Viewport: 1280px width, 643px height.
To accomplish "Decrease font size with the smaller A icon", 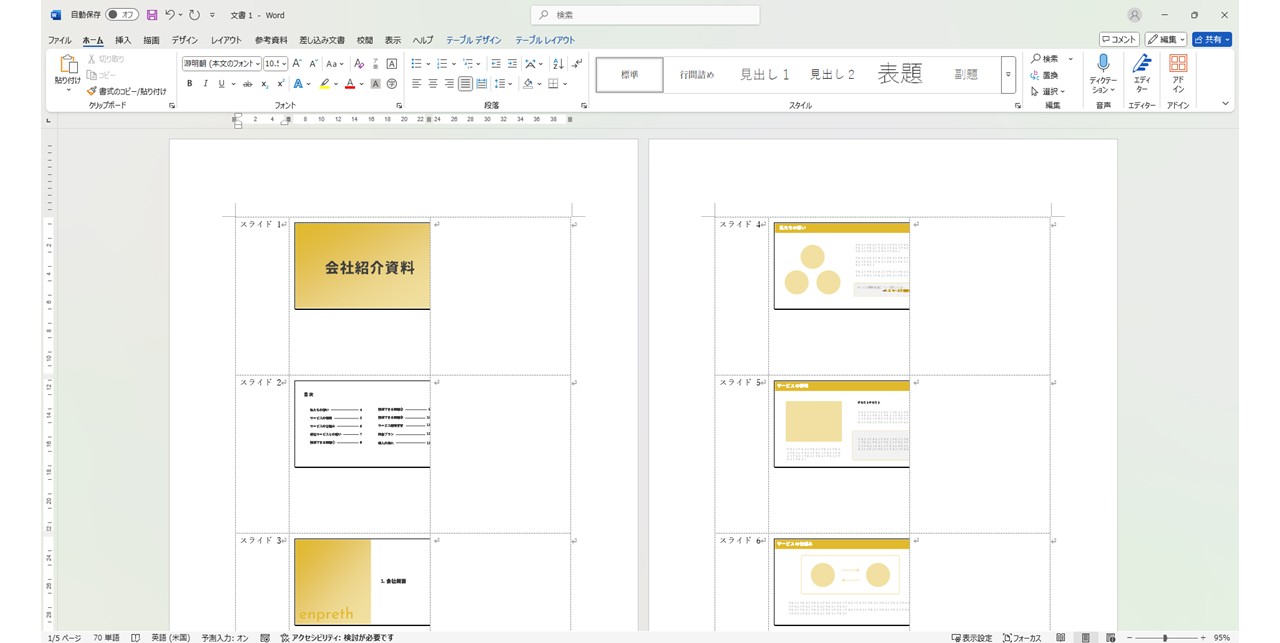I will point(311,63).
